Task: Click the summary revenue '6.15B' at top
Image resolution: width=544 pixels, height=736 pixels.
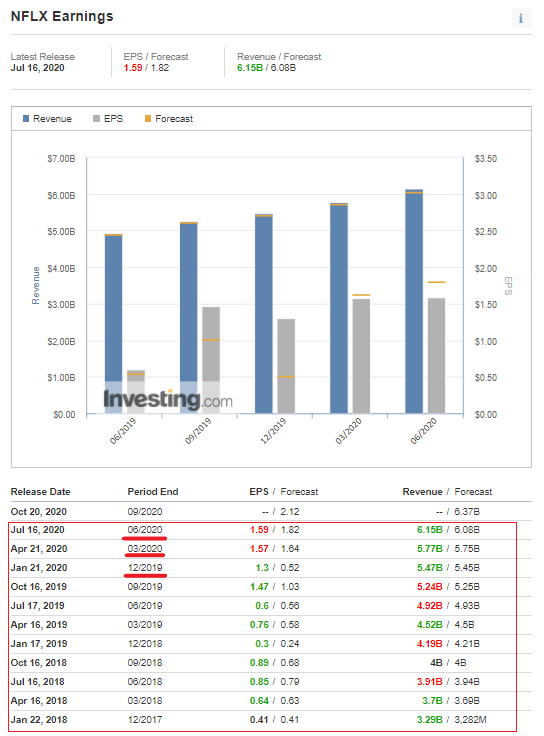Action: (250, 68)
